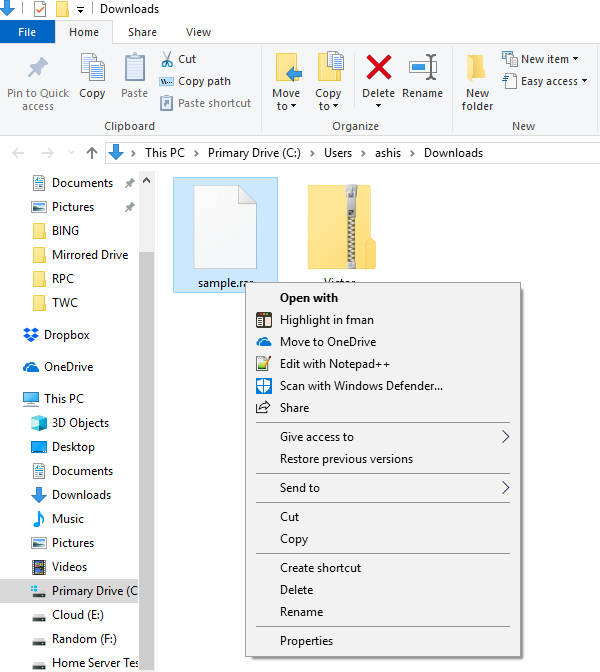
Task: Click the navigation pane scroll-up arrow
Action: (x=147, y=180)
